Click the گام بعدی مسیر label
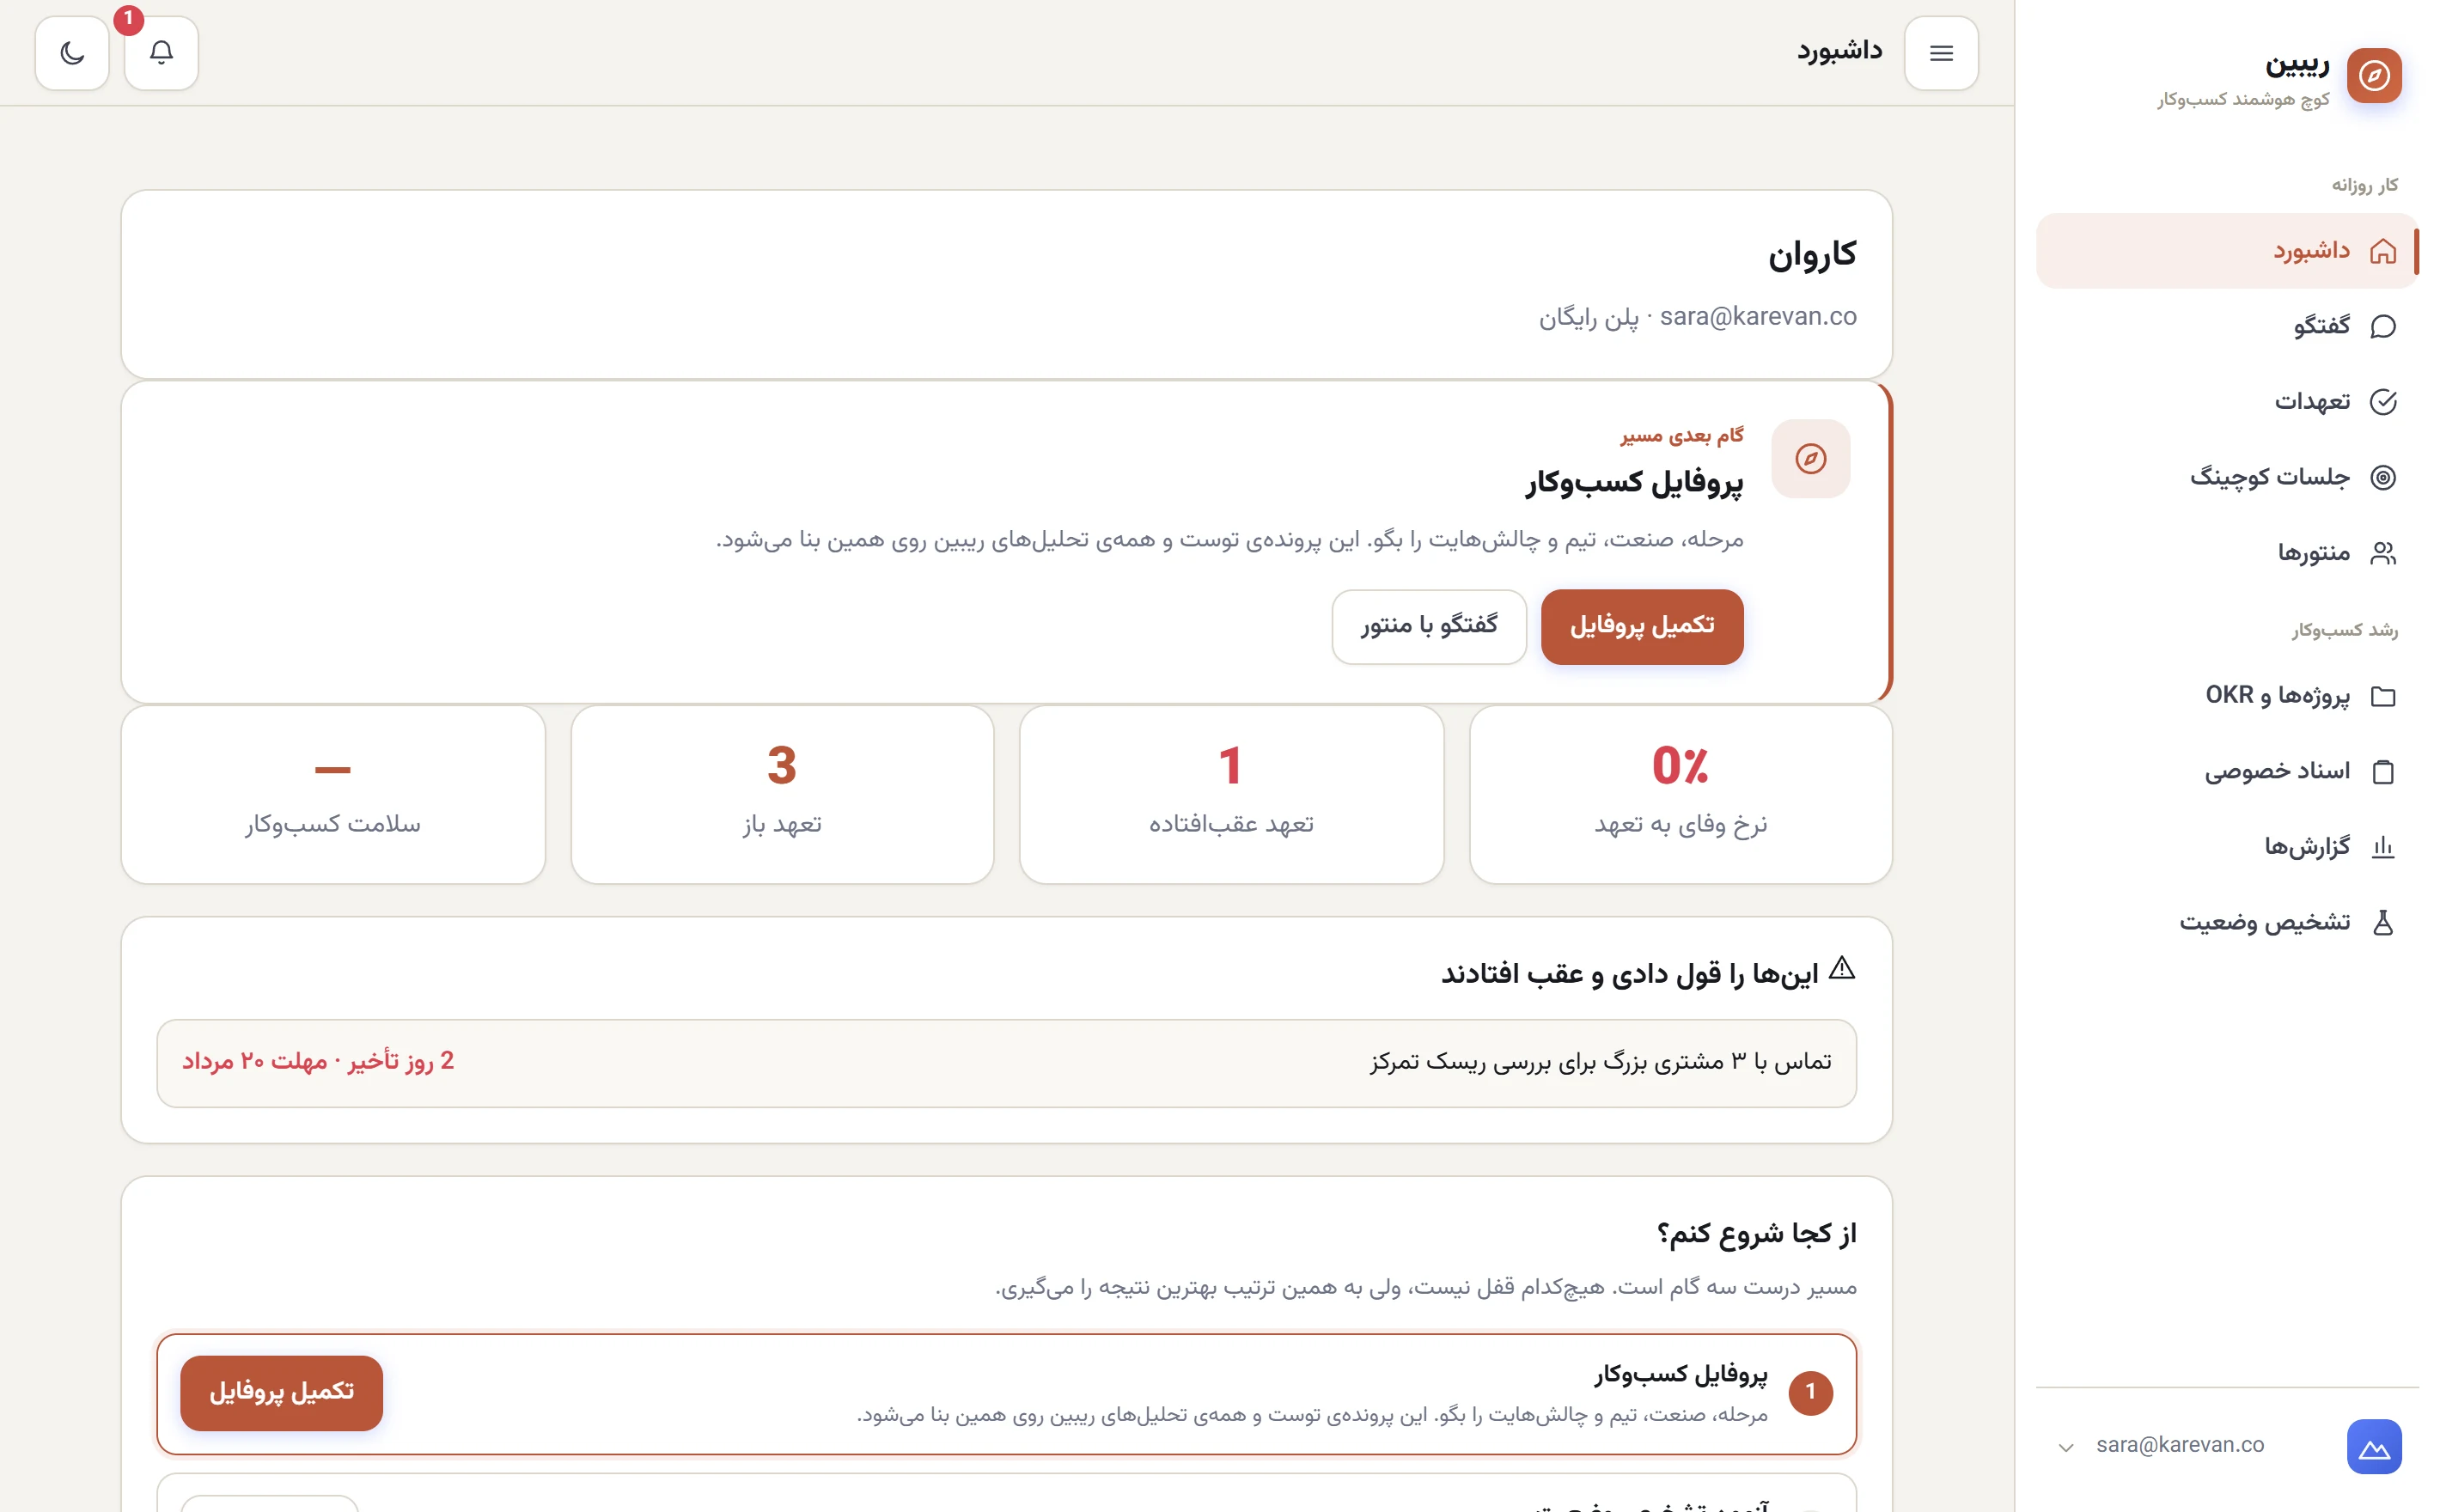This screenshot has width=2440, height=1512. 1681,436
